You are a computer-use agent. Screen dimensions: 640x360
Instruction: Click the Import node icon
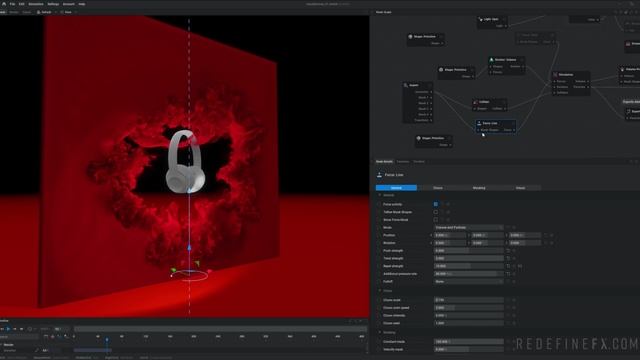tap(406, 85)
